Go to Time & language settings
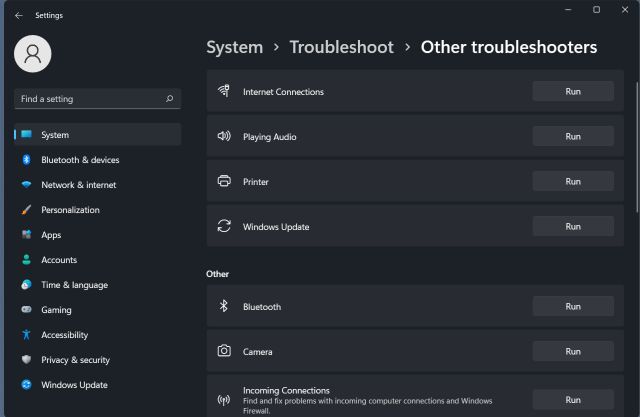The width and height of the screenshot is (640, 417). pyautogui.click(x=74, y=285)
